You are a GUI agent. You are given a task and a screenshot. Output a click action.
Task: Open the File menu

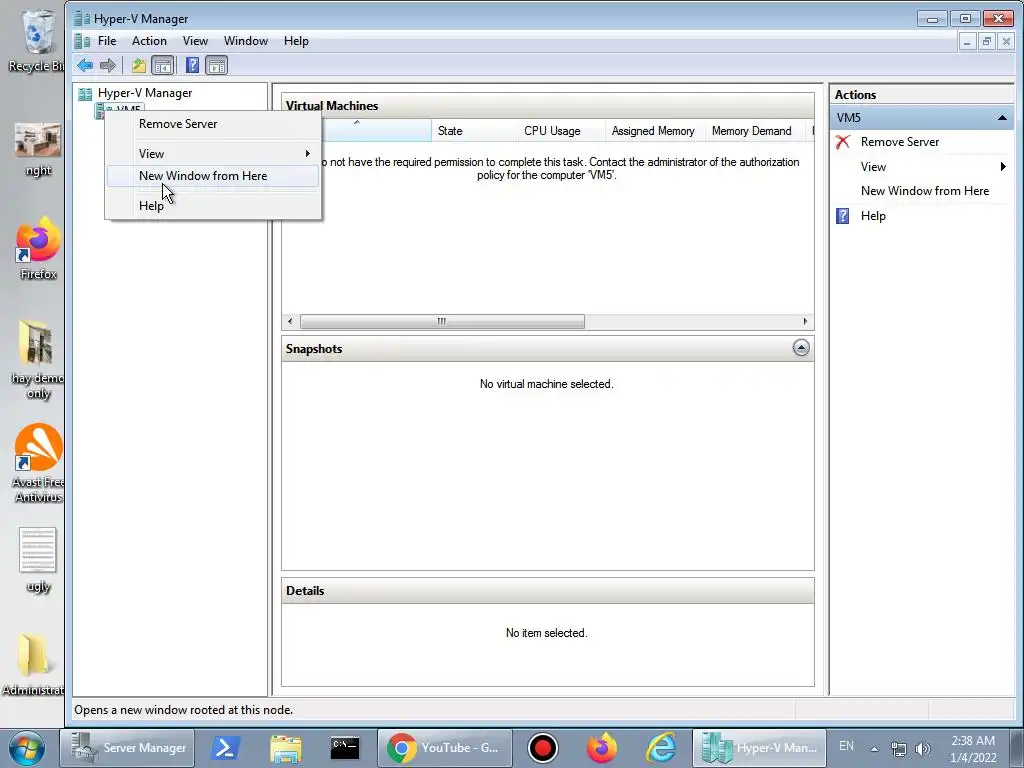coord(107,40)
